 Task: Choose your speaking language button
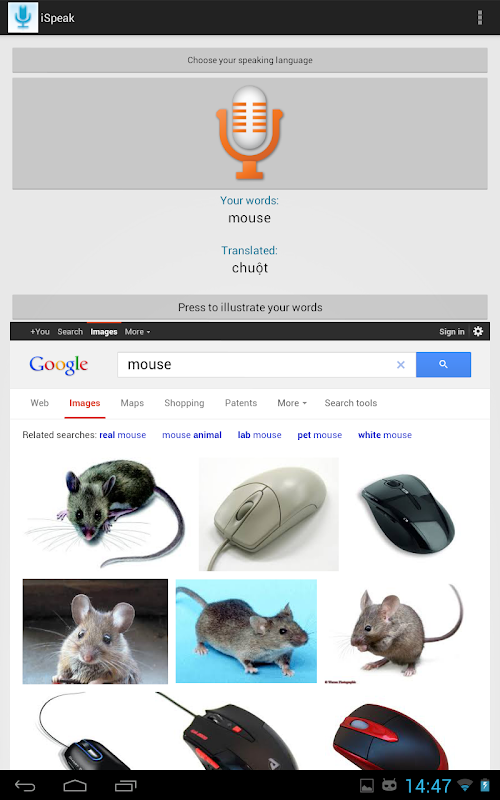250,60
